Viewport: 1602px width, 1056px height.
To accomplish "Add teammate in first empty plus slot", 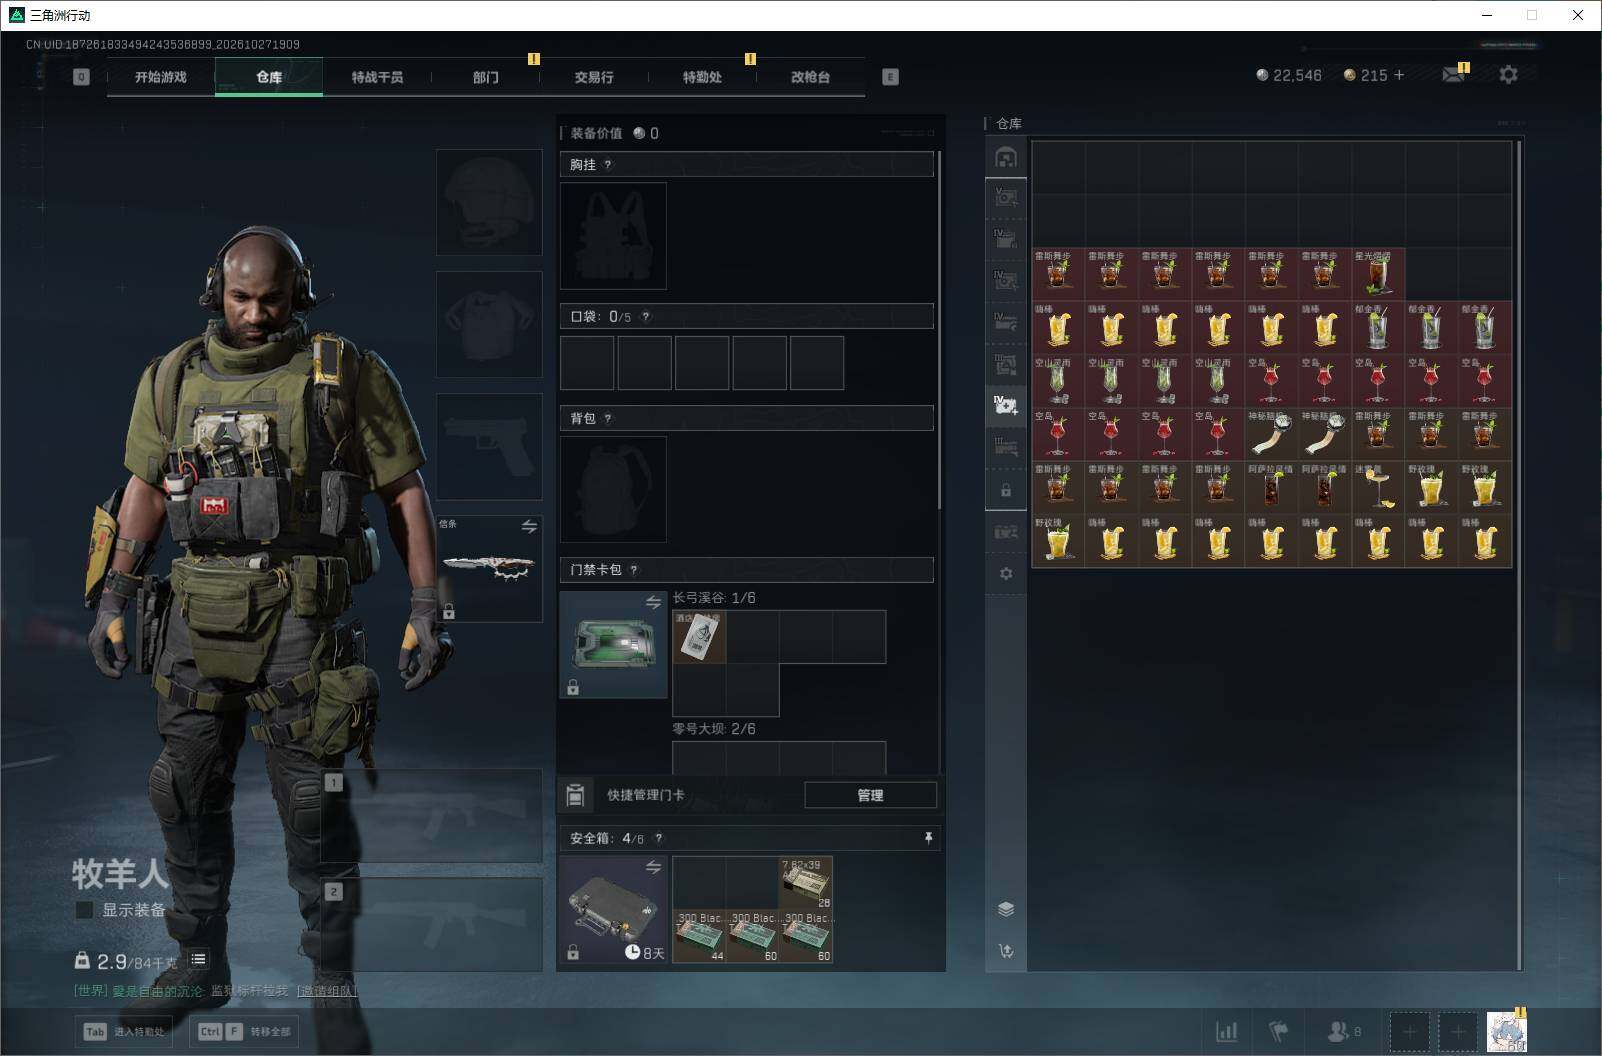I will point(1409,1031).
